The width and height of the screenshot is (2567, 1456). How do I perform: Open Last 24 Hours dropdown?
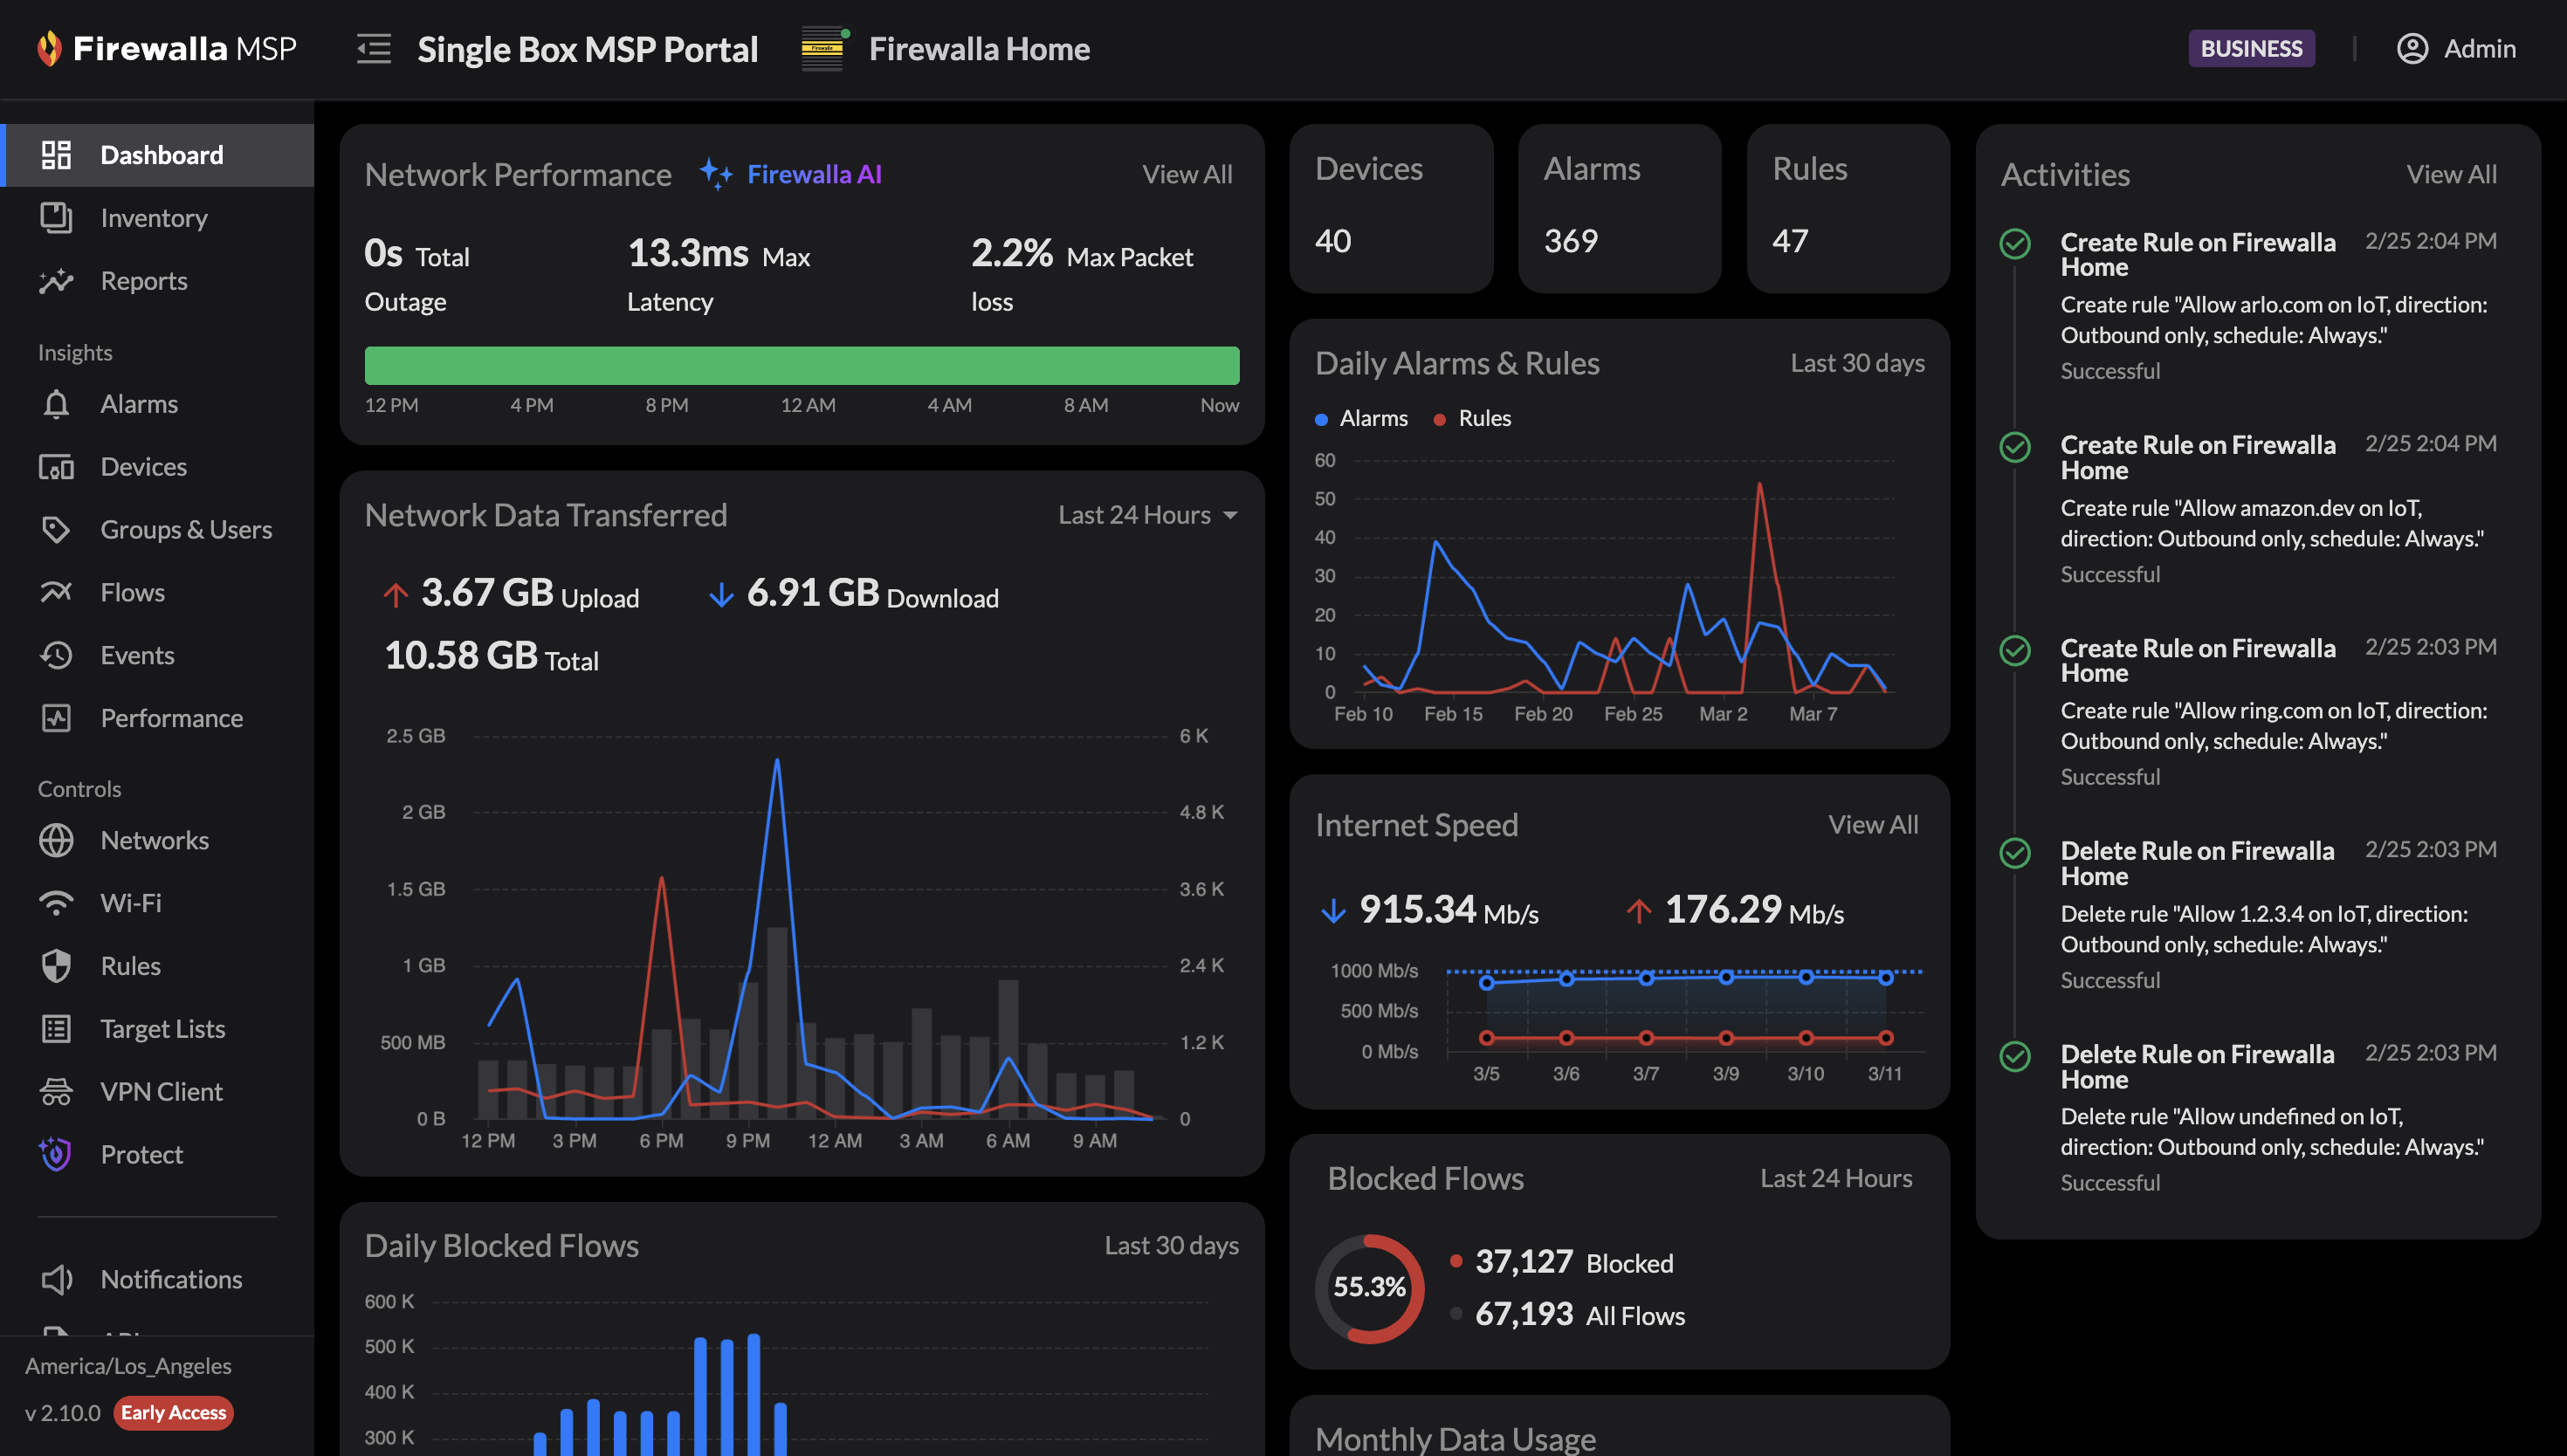pos(1148,515)
